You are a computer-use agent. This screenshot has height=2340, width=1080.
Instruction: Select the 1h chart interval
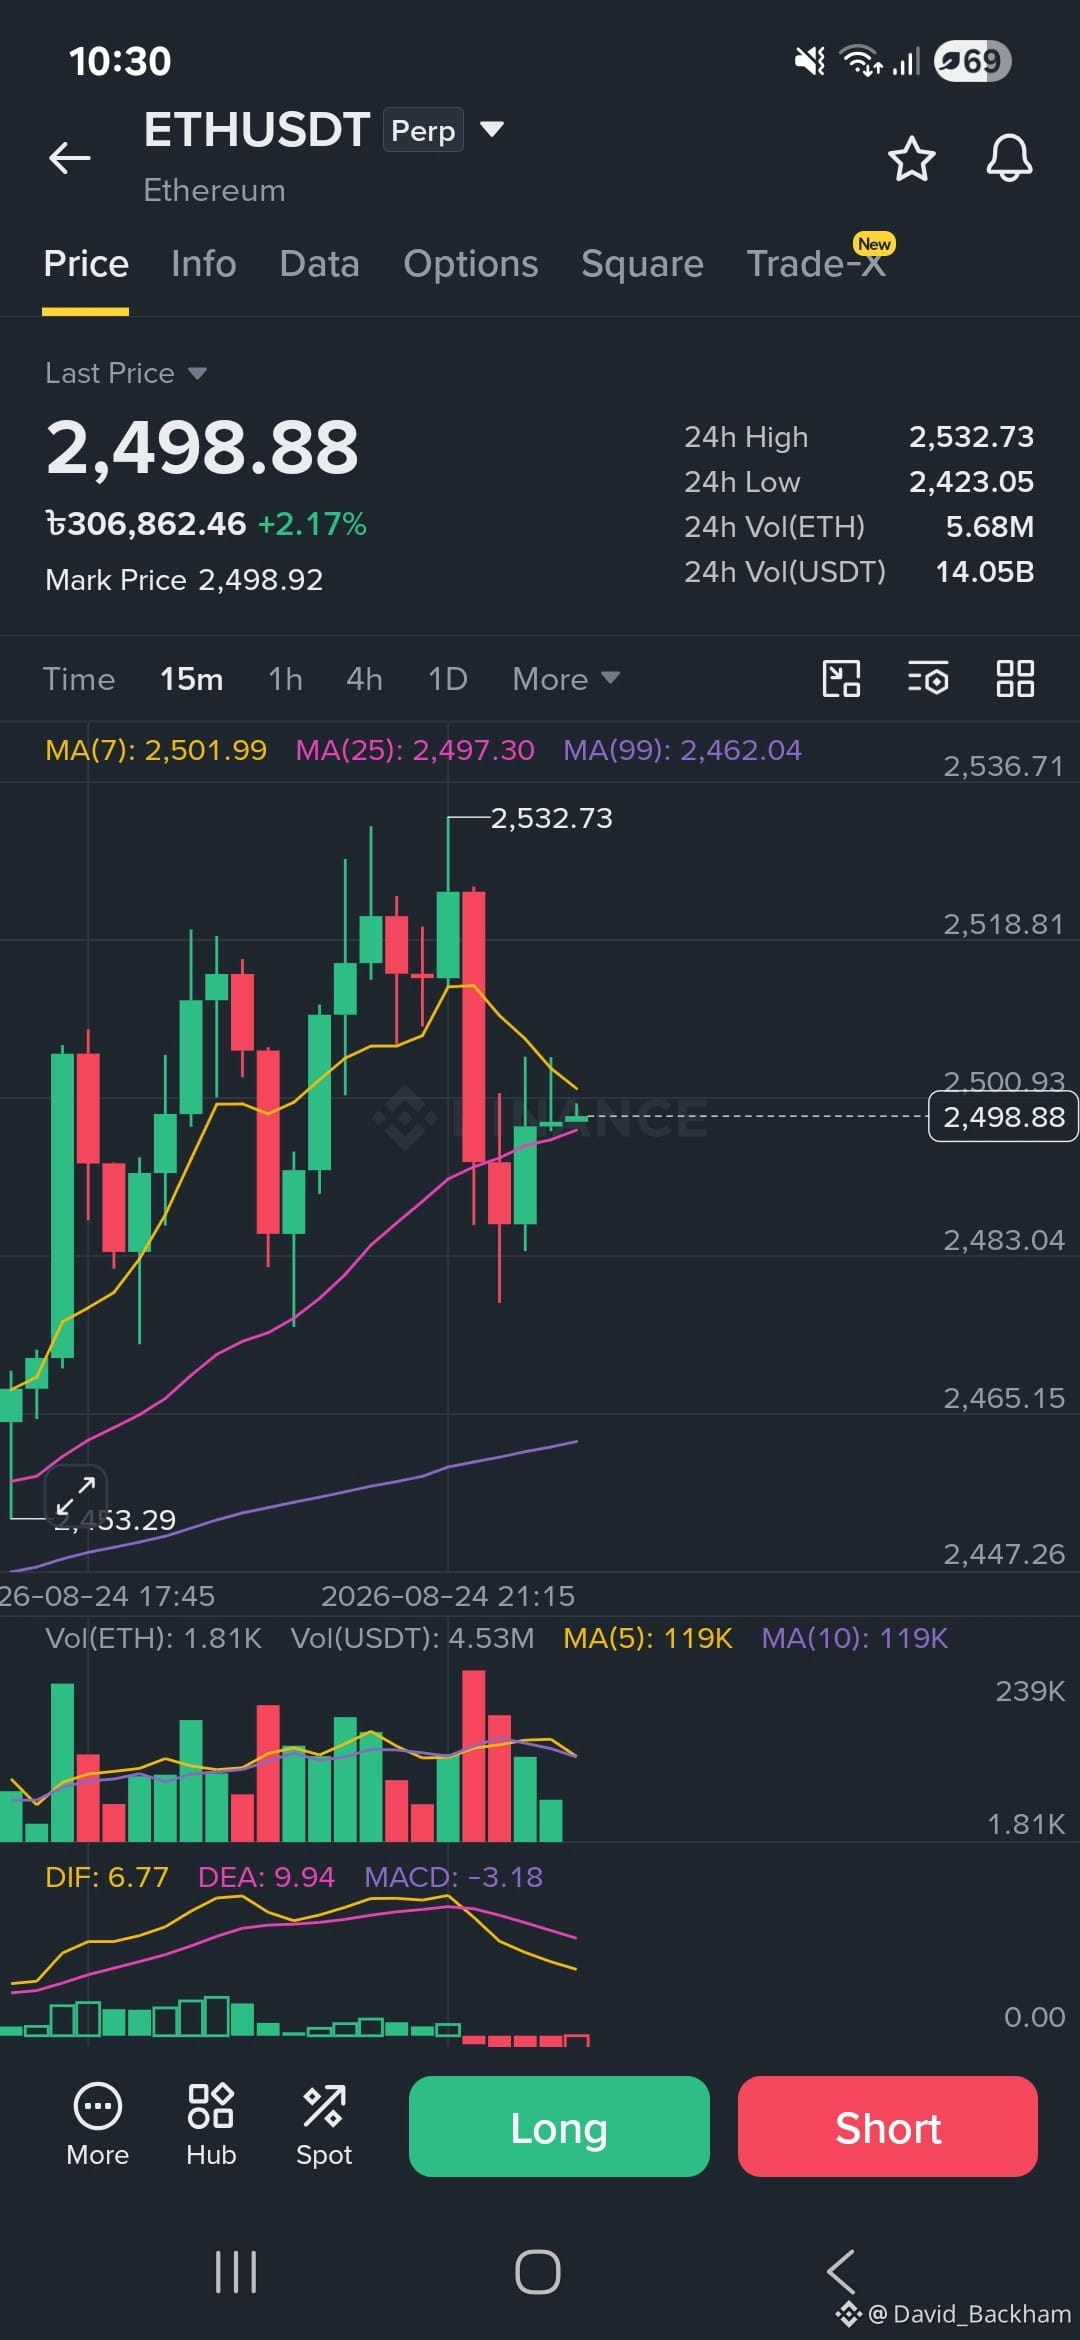point(285,679)
